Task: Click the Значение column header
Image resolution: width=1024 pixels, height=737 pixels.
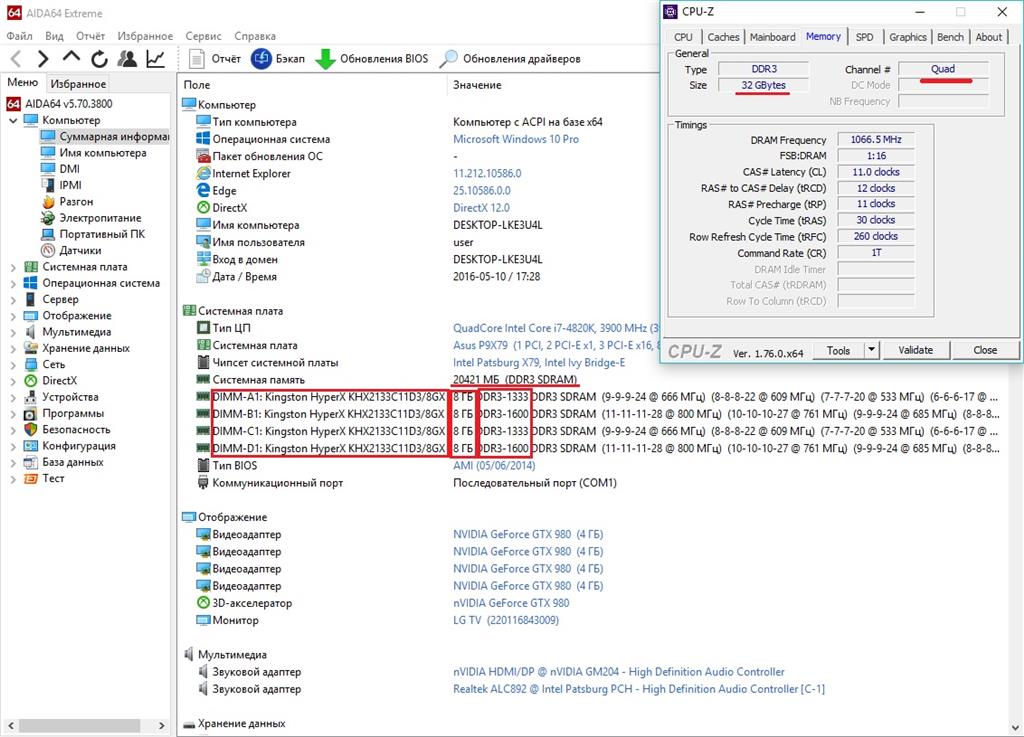Action: (477, 85)
